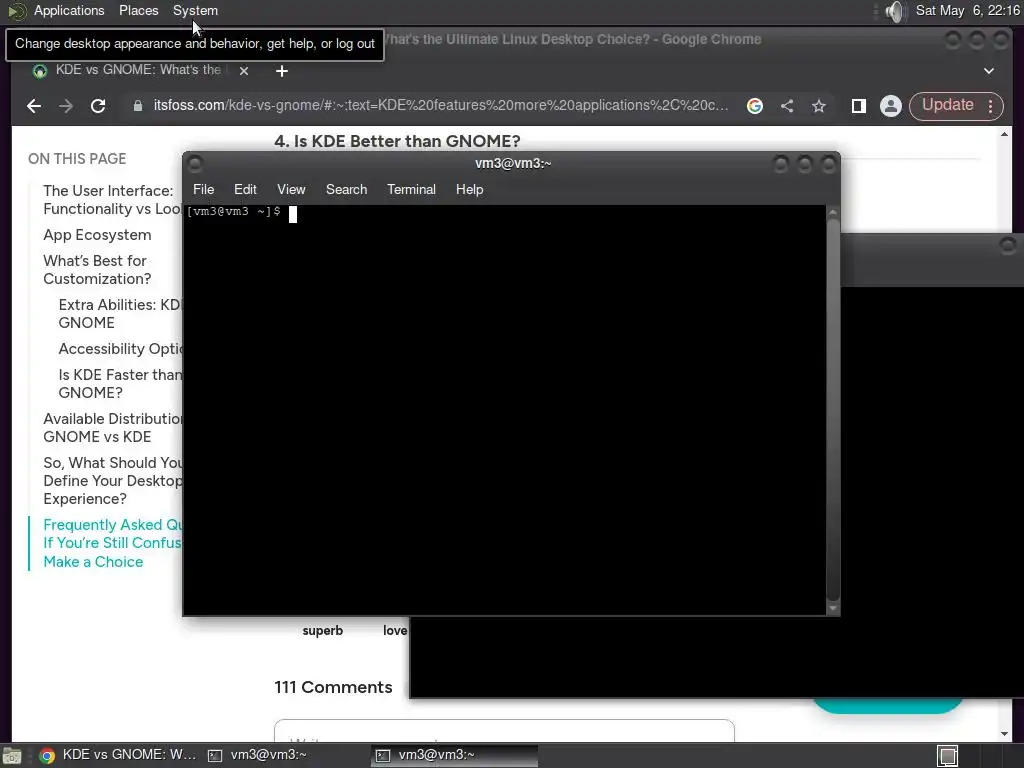Open the System menu in the top panel

pyautogui.click(x=195, y=10)
